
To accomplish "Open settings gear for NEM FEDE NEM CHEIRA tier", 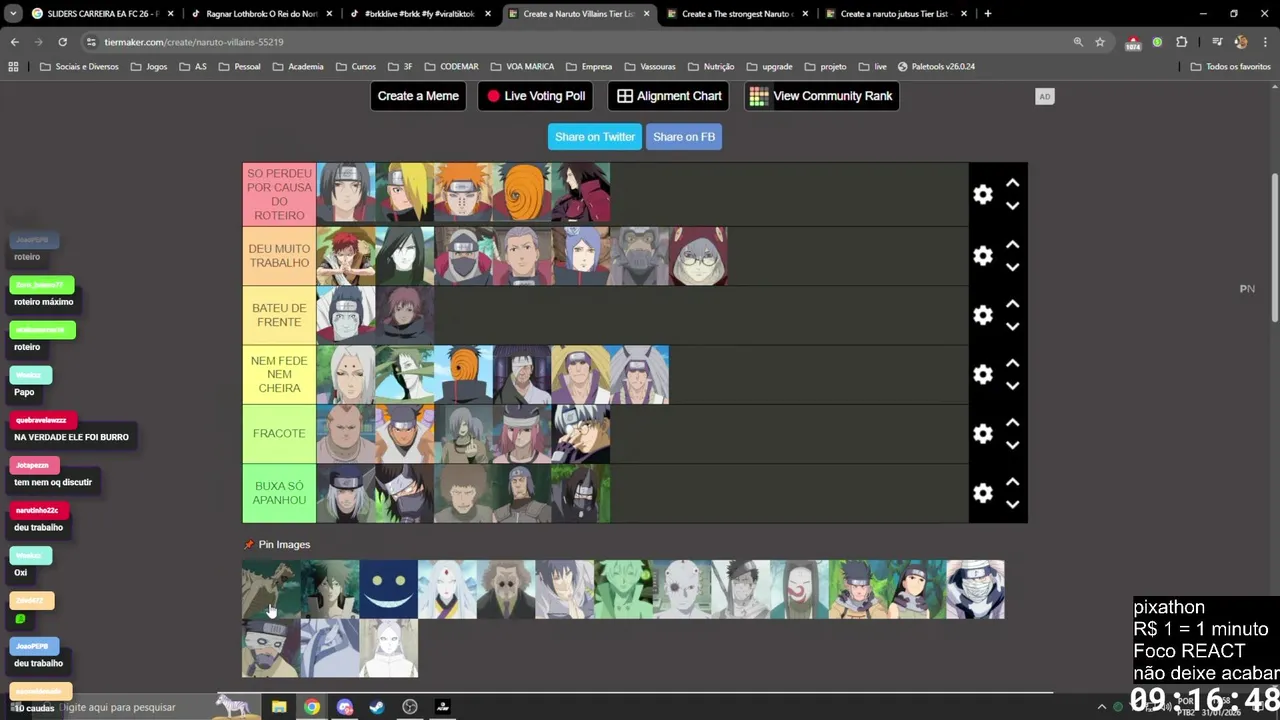I will [x=983, y=374].
